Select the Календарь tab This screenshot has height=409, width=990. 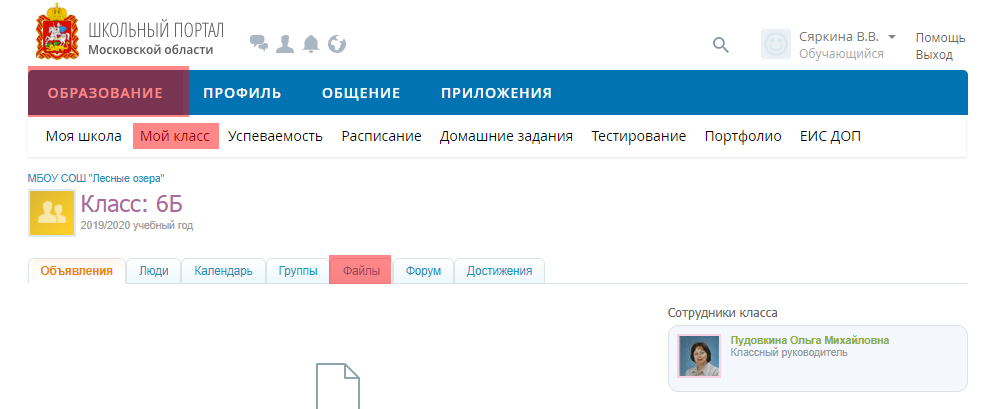(223, 271)
